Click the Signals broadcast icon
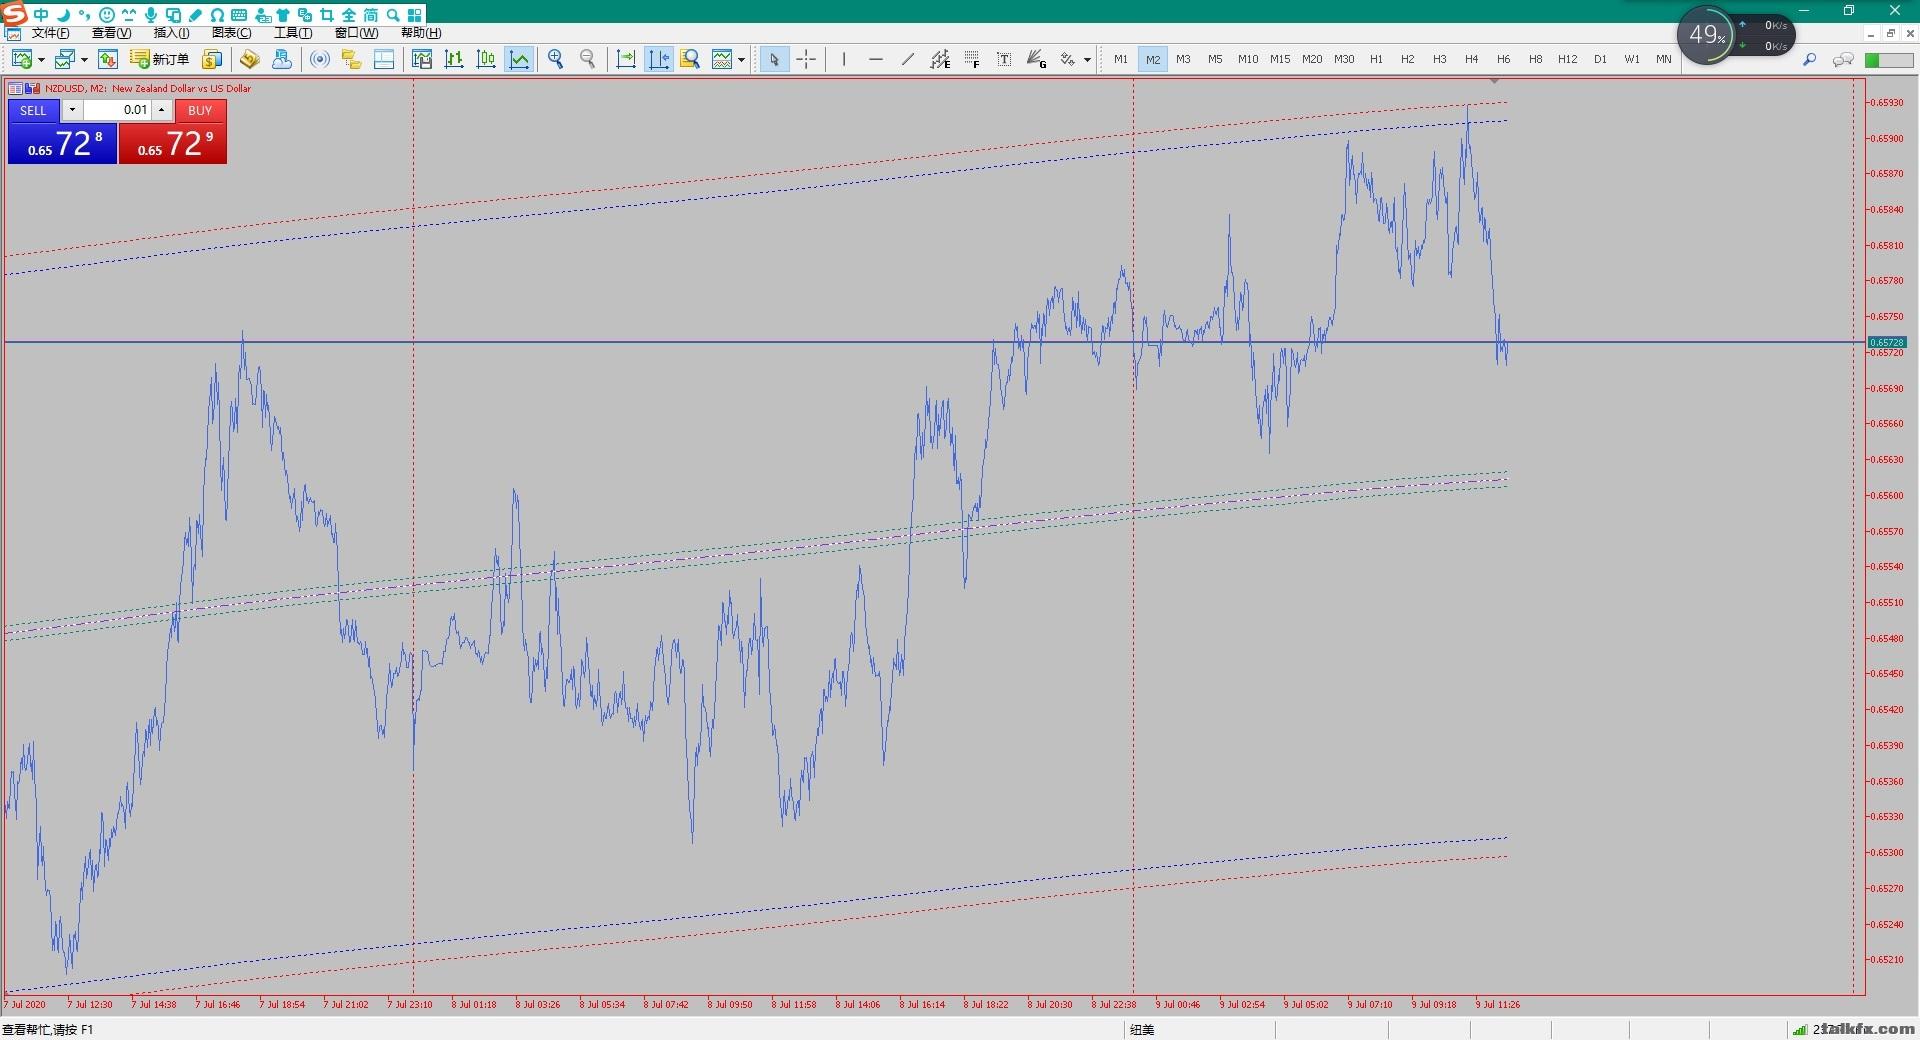 (x=320, y=60)
